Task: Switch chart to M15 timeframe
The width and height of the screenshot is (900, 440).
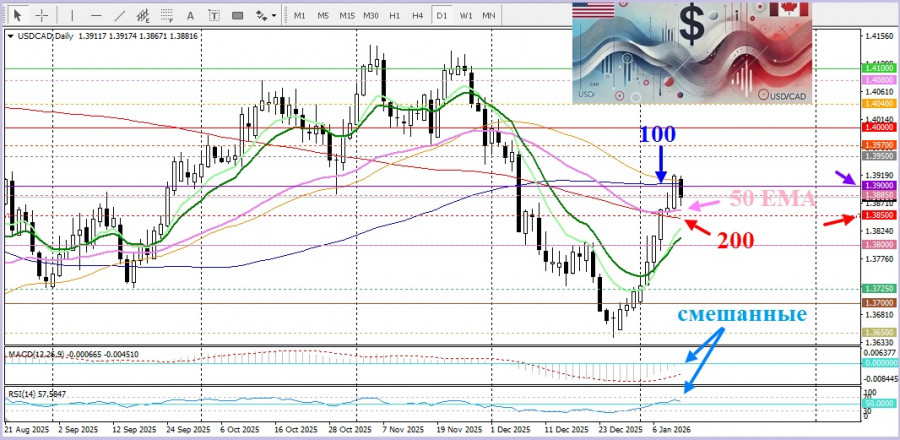Action: [x=347, y=16]
